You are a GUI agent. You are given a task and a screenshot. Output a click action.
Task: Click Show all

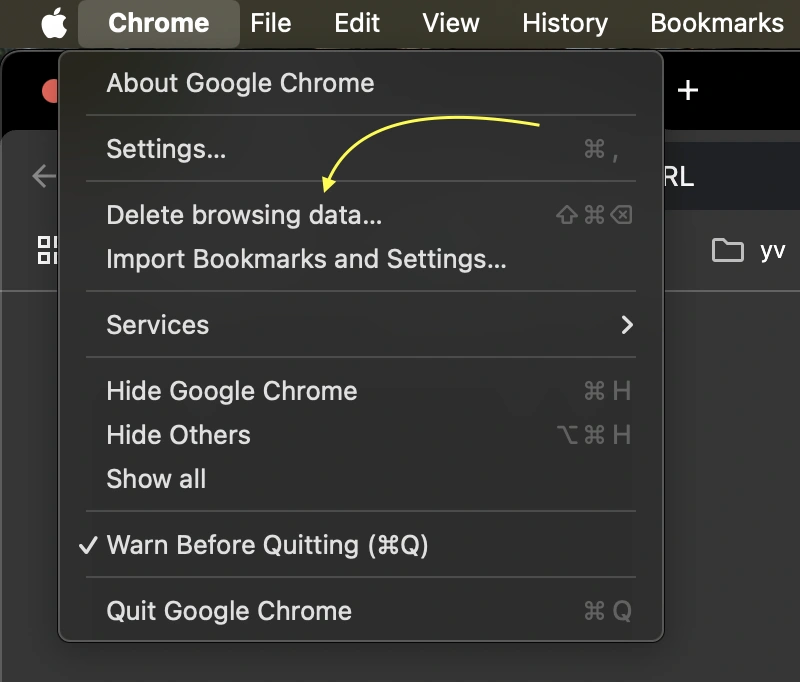[x=361, y=478]
